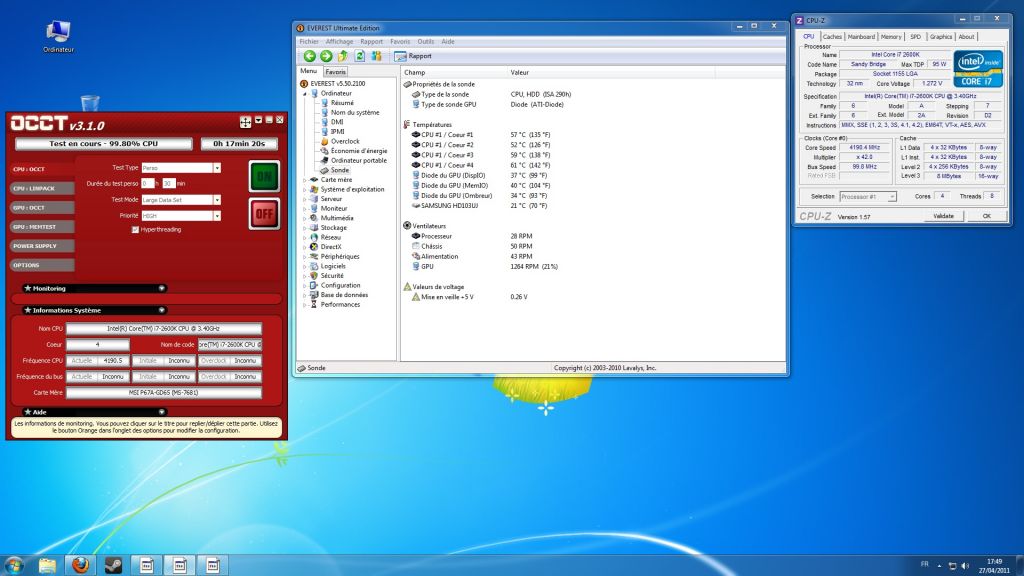The height and width of the screenshot is (576, 1024).
Task: Click the red OFF button in OCCT
Action: coord(264,214)
